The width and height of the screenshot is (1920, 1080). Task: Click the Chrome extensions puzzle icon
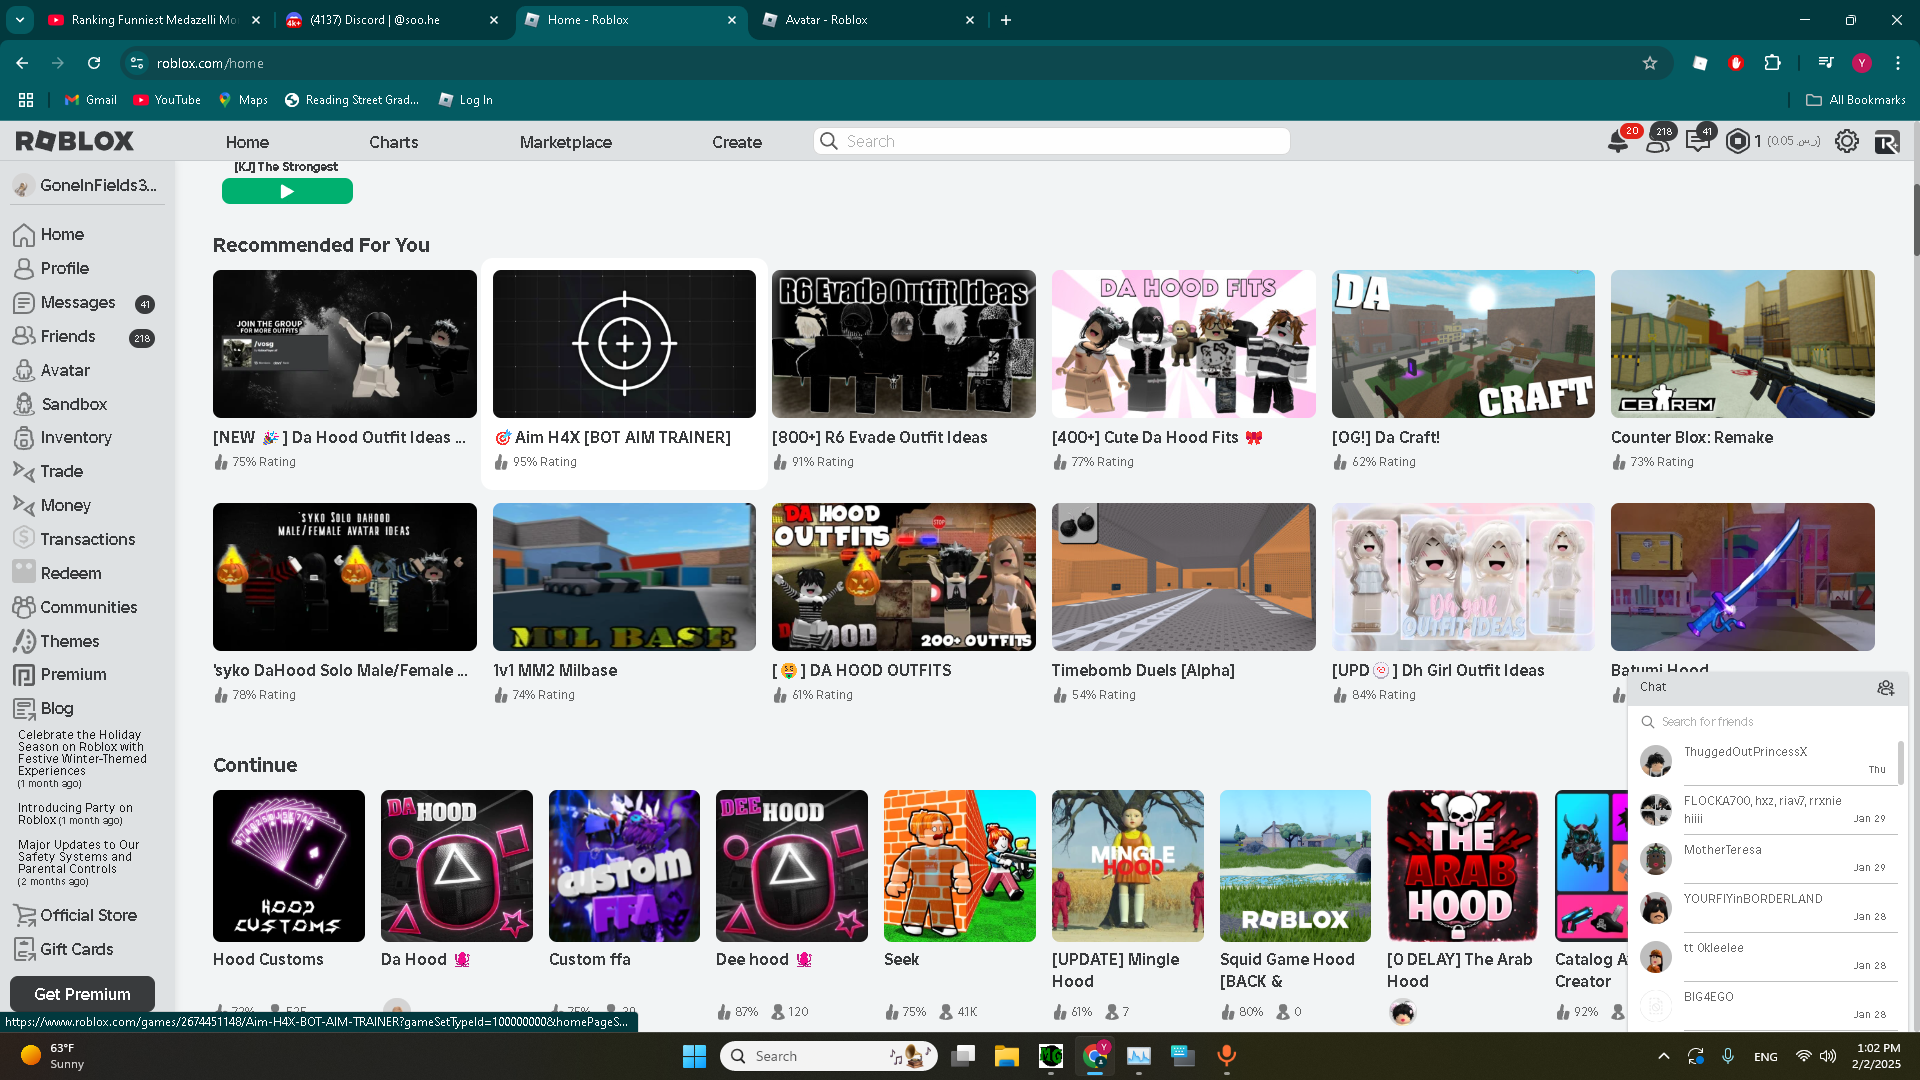tap(1772, 63)
